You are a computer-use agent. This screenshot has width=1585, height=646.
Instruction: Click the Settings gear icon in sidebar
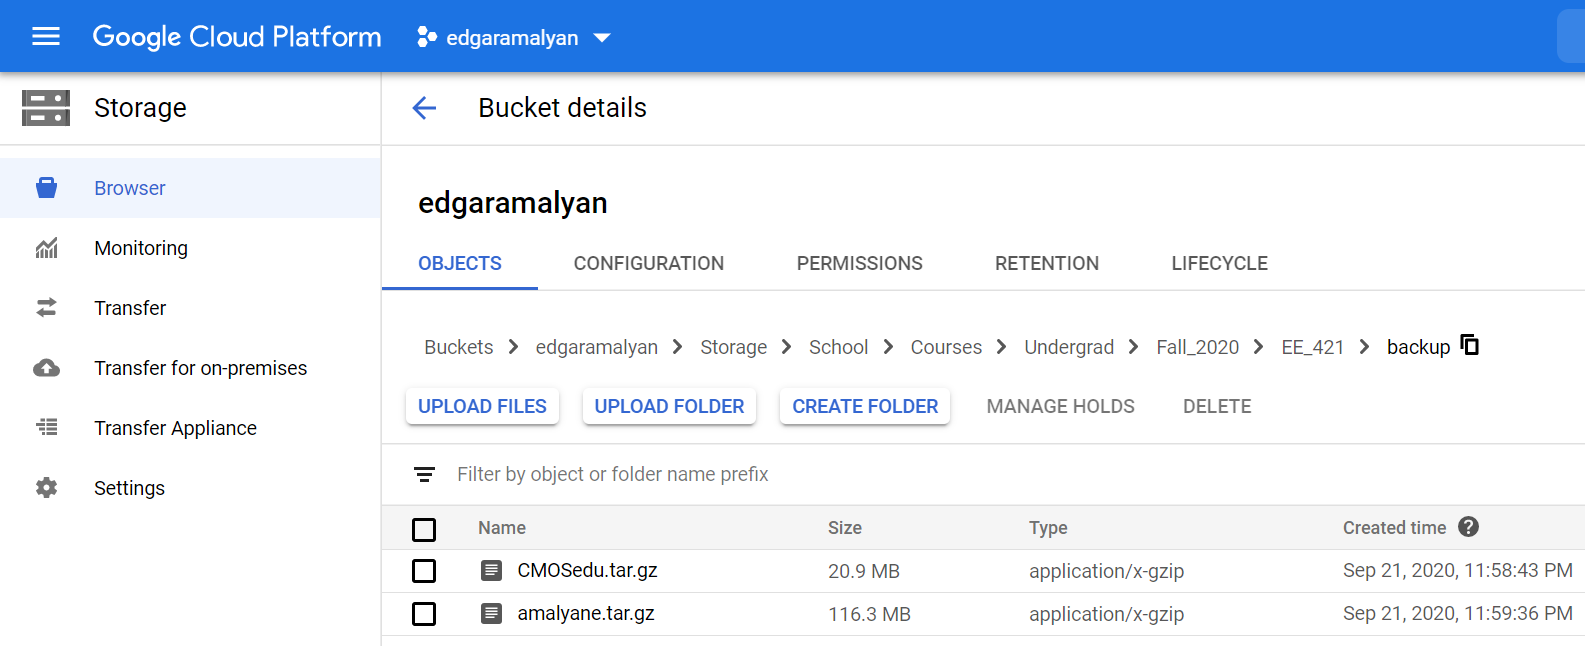tap(46, 488)
